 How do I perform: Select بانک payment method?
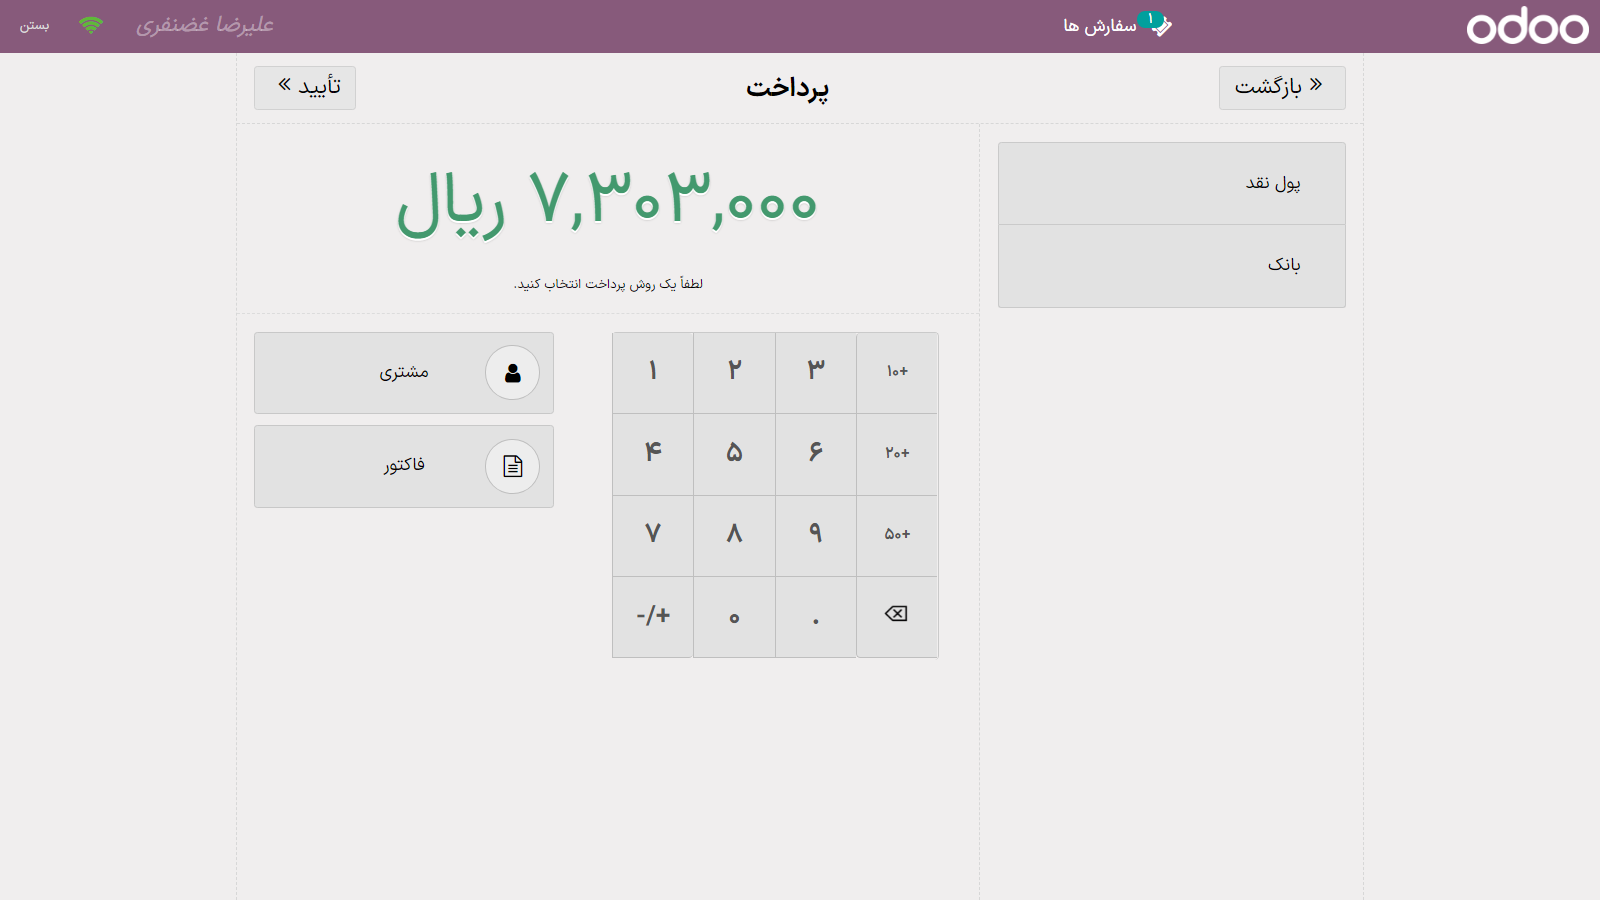point(1171,265)
